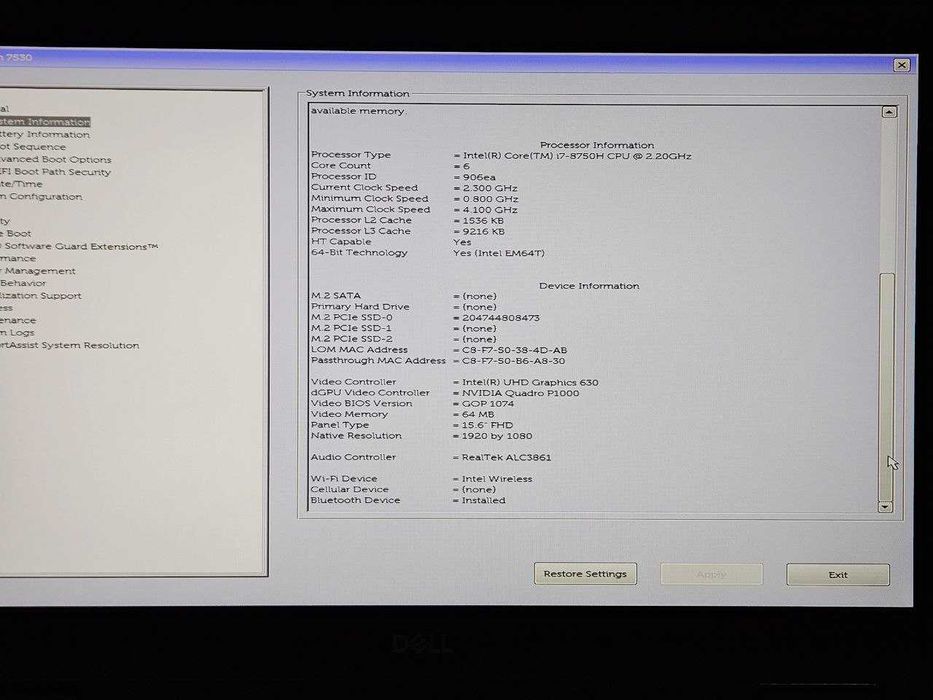This screenshot has height=700, width=933.
Task: Click the Audio Controller RealTek row
Action: 431,457
